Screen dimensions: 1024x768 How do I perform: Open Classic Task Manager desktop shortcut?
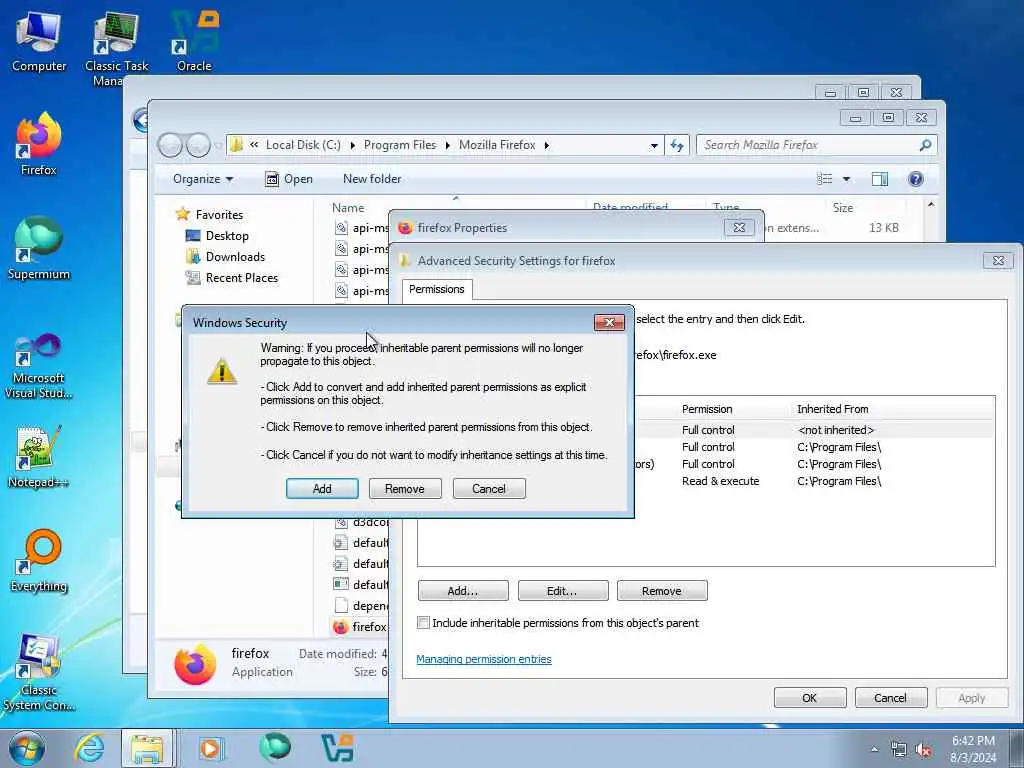pyautogui.click(x=116, y=47)
